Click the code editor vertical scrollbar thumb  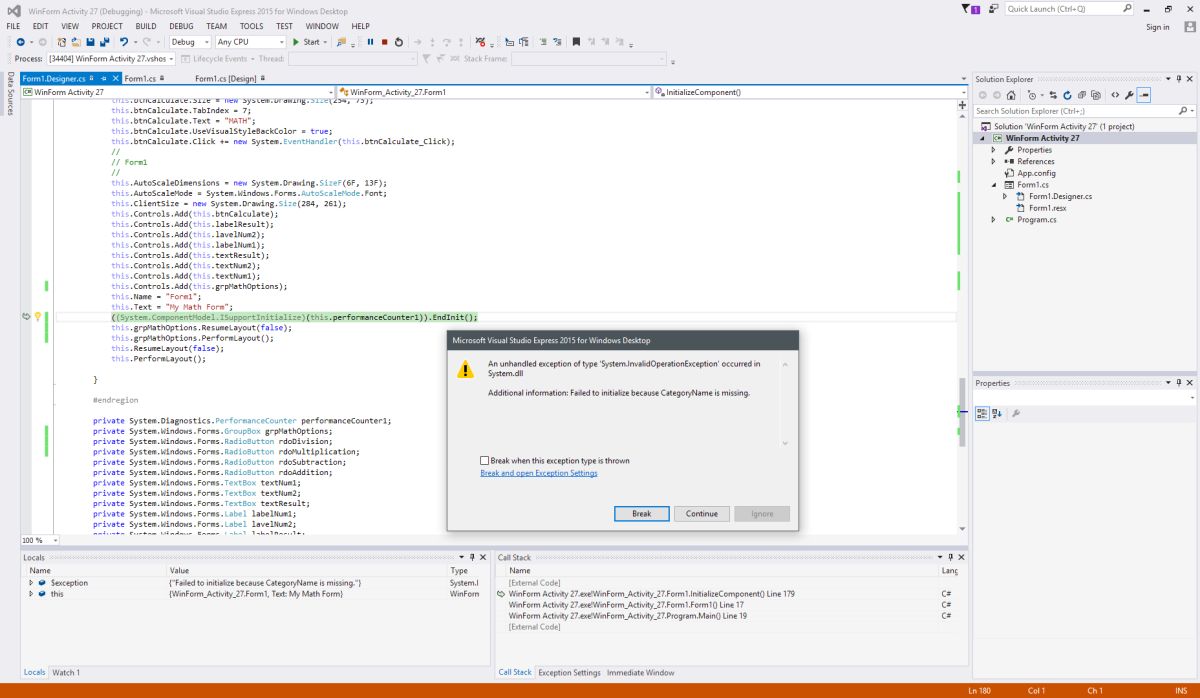click(x=962, y=410)
